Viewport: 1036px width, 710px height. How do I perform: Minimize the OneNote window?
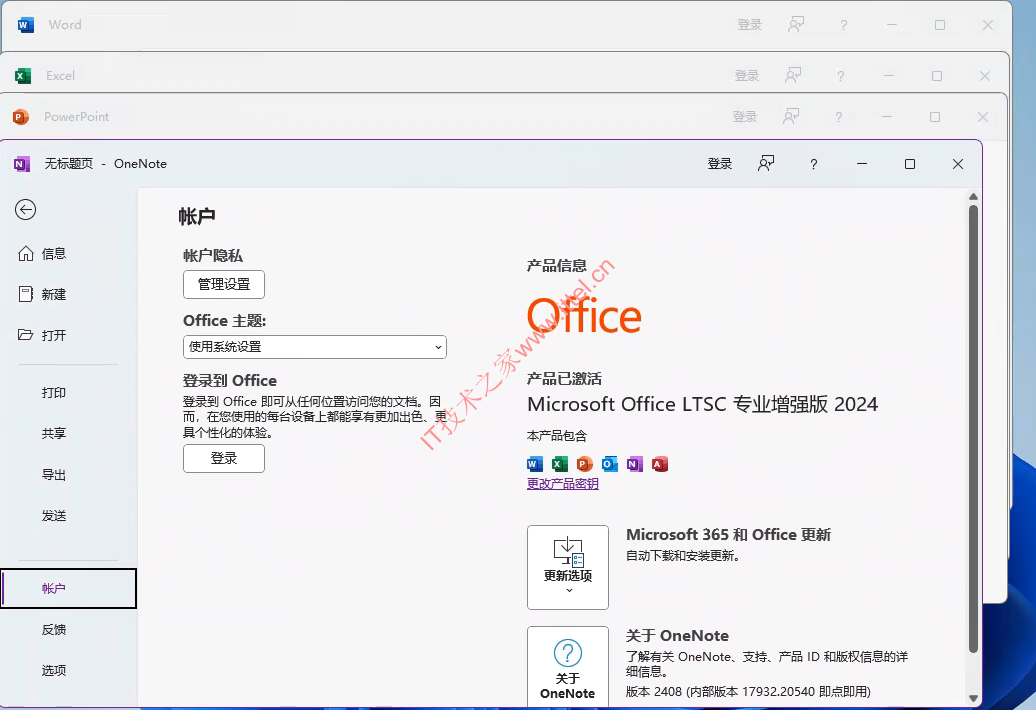[862, 164]
